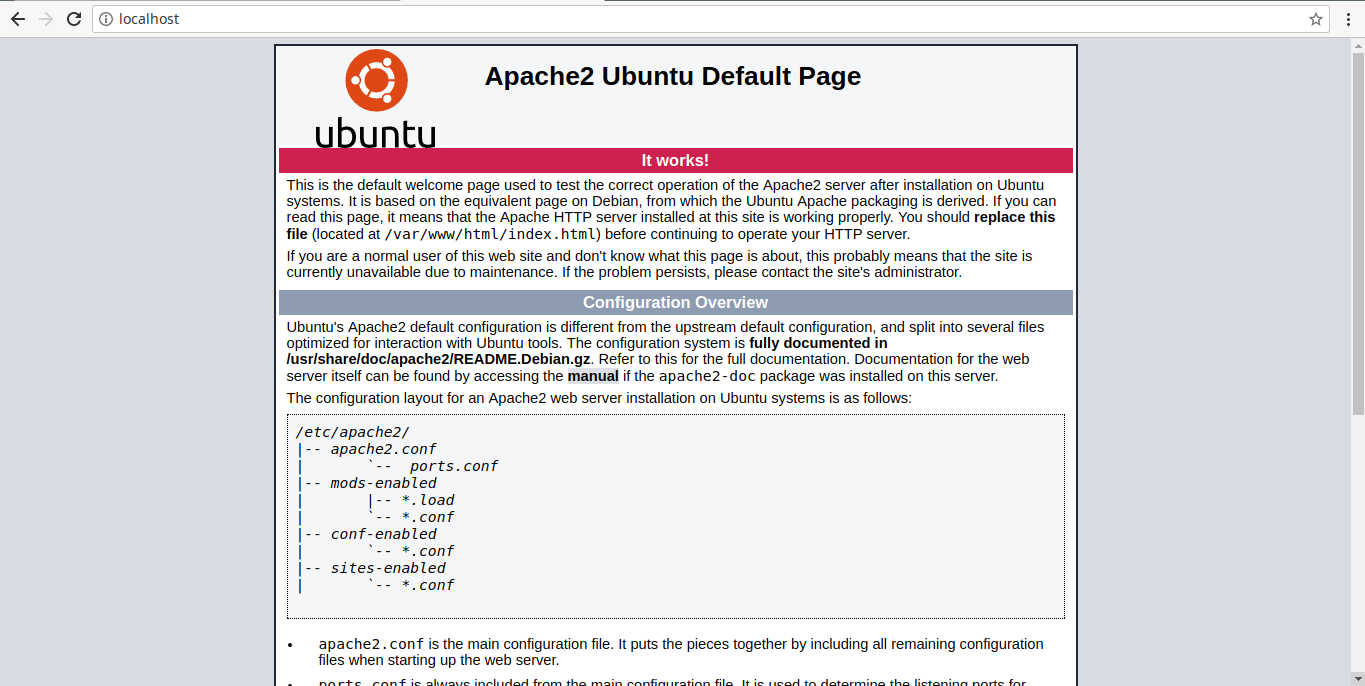Reload the localhost page
Viewport: 1365px width, 686px height.
(74, 19)
